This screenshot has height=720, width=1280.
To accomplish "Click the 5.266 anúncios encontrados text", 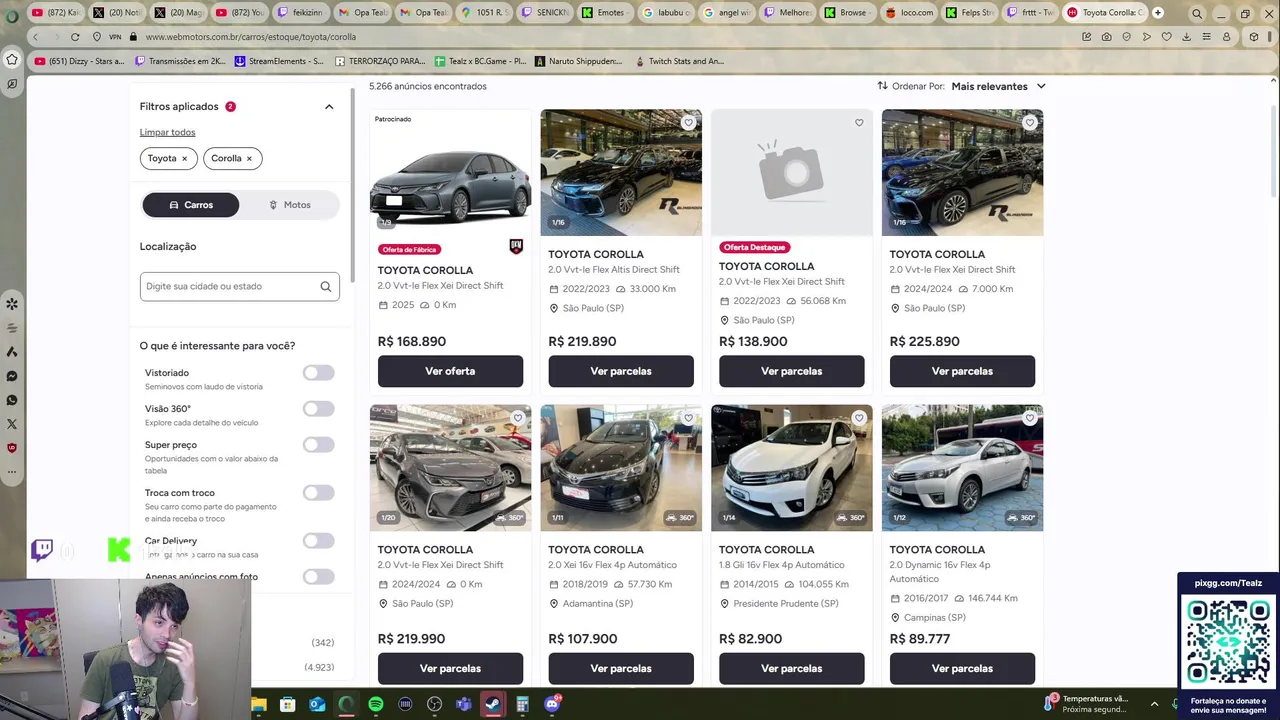I will [x=428, y=87].
